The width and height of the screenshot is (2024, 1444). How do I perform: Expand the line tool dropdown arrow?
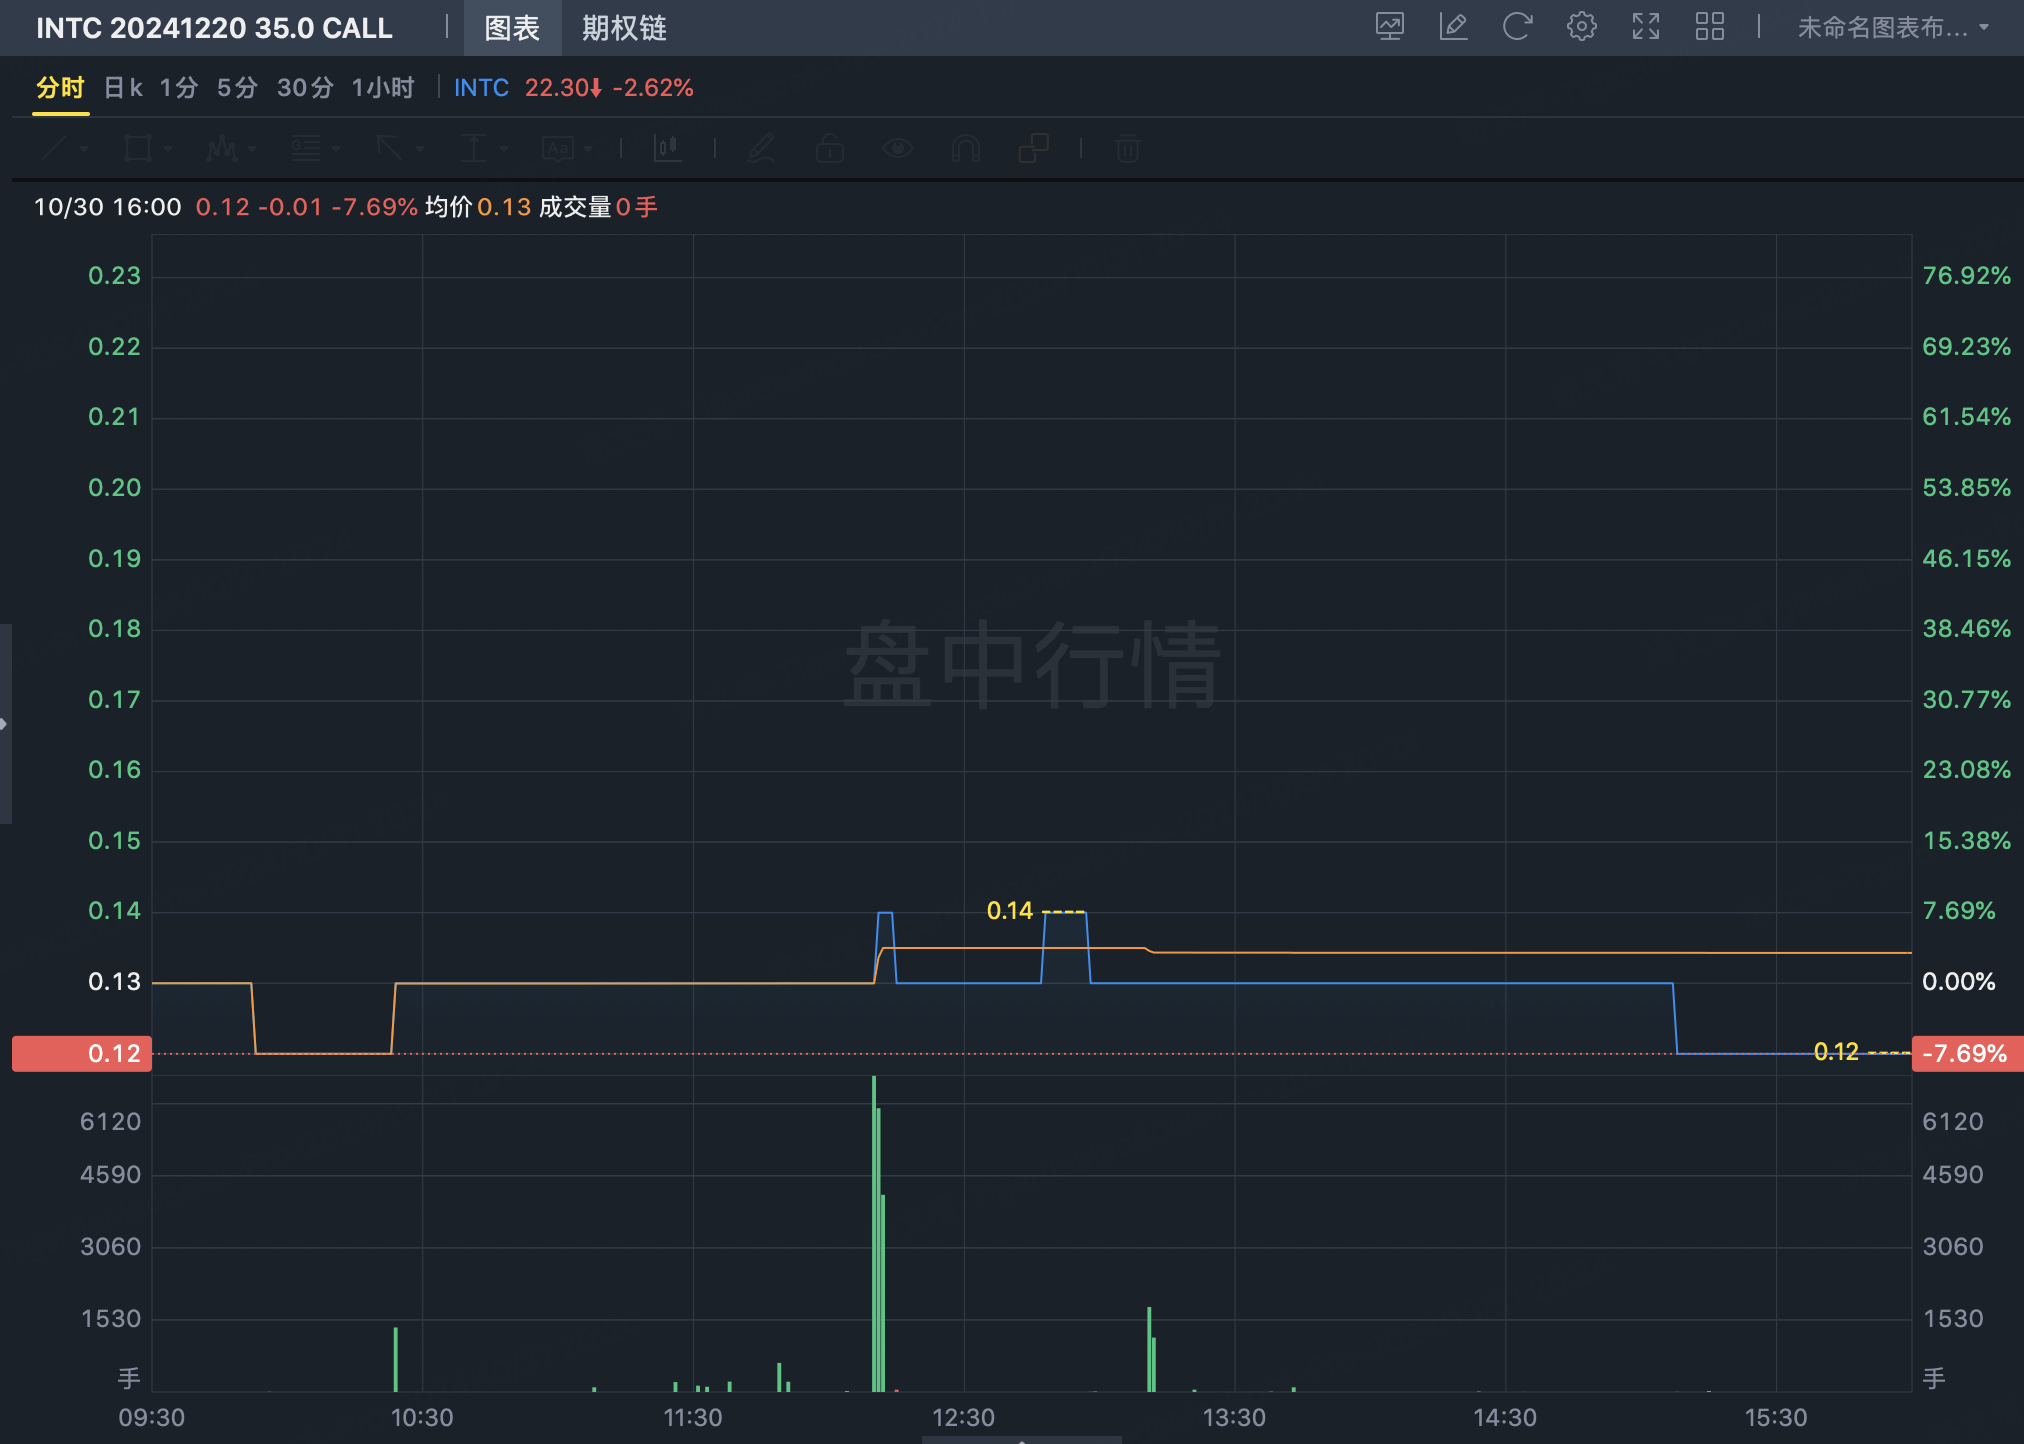pos(85,149)
